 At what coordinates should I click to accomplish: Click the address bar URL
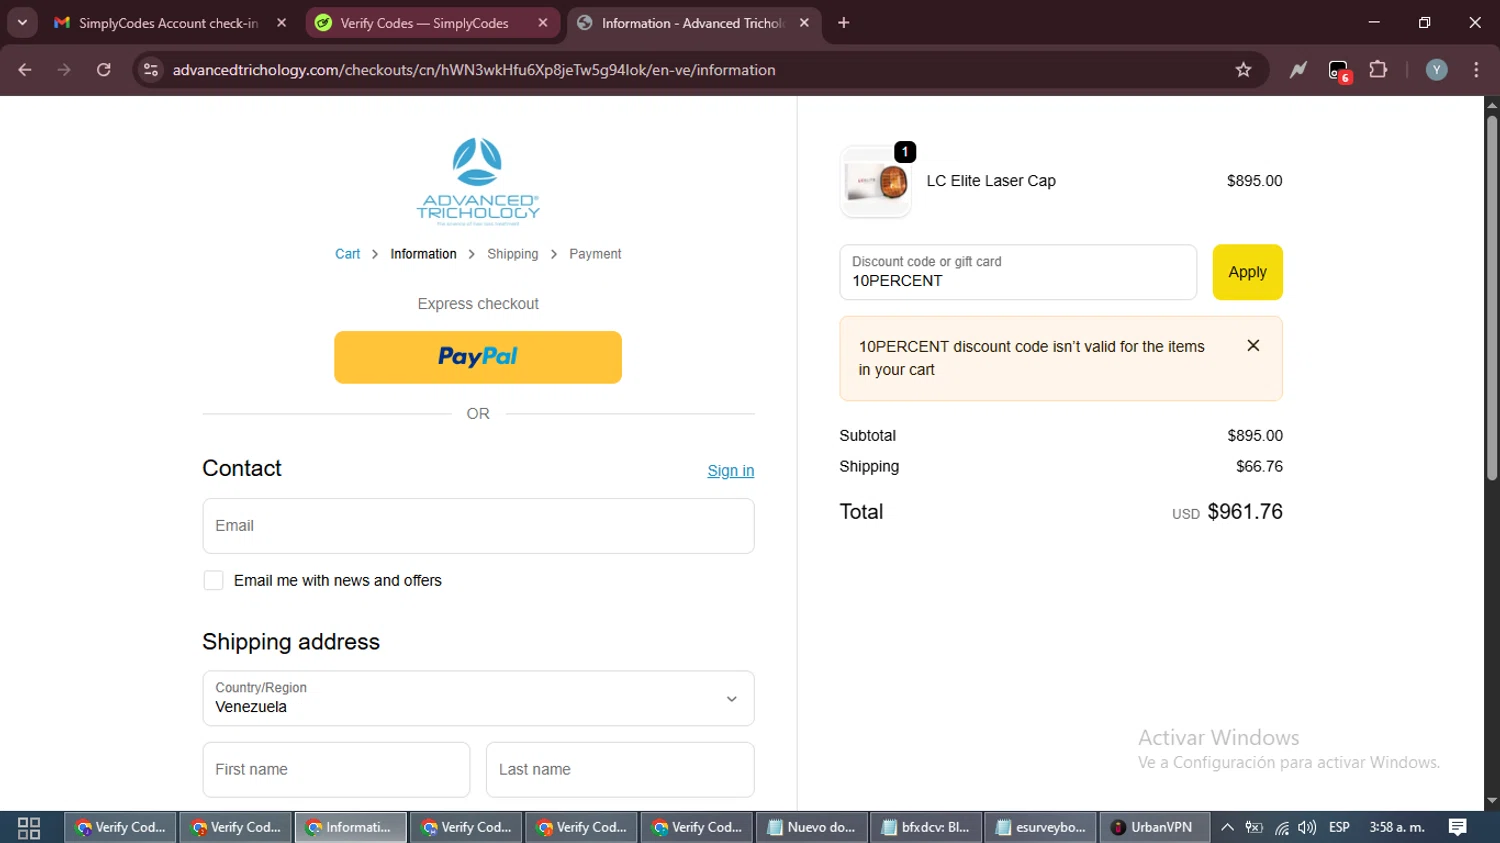[x=474, y=70]
